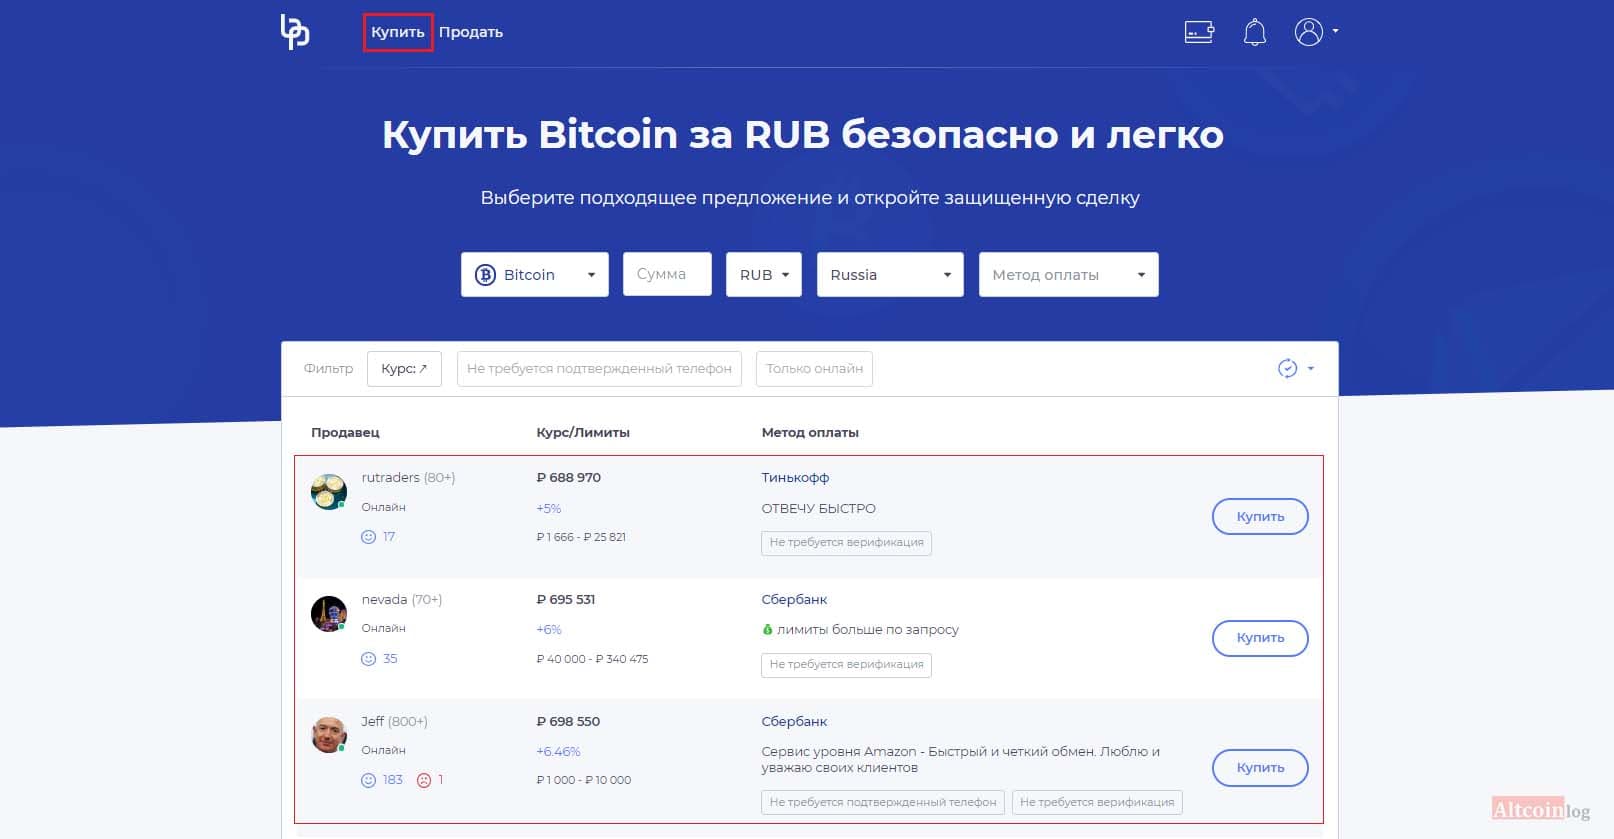Open Jeff seller profile link
The image size is (1614, 839).
click(372, 721)
